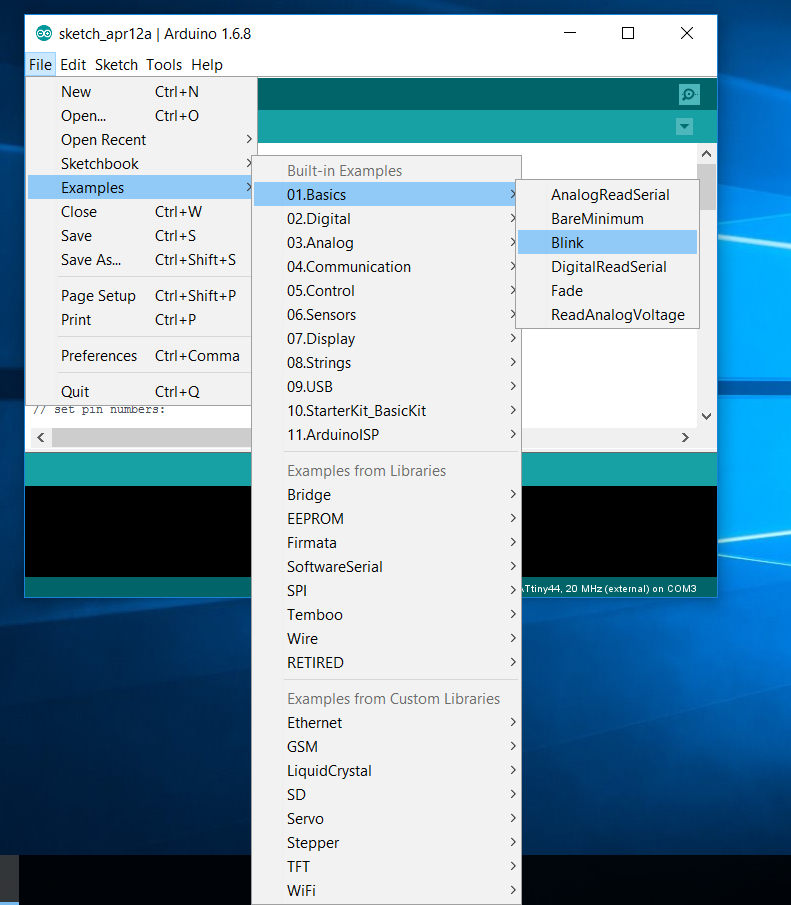791x905 pixels.
Task: Click the Arduino logo in title bar
Action: point(43,33)
